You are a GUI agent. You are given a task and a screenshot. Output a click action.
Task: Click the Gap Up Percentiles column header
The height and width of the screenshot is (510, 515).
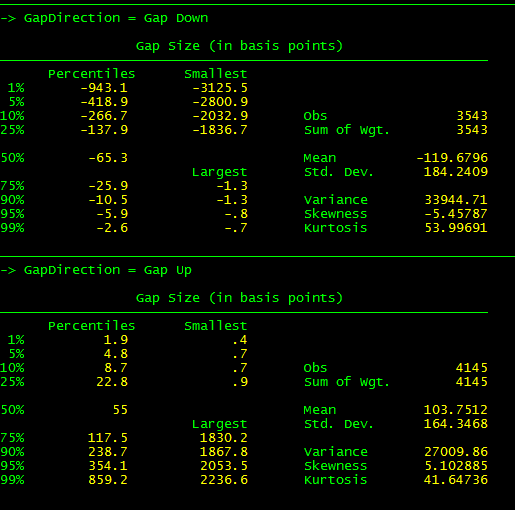(92, 325)
